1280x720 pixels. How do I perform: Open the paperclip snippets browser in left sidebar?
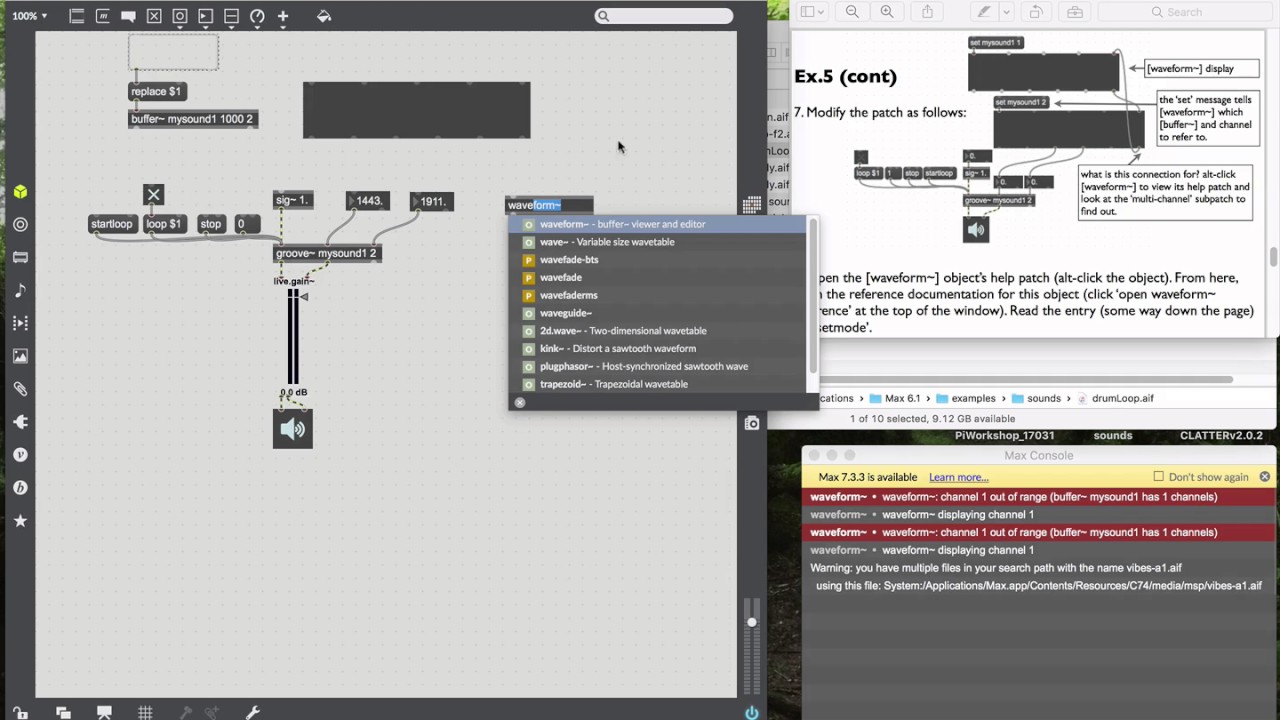[x=20, y=389]
